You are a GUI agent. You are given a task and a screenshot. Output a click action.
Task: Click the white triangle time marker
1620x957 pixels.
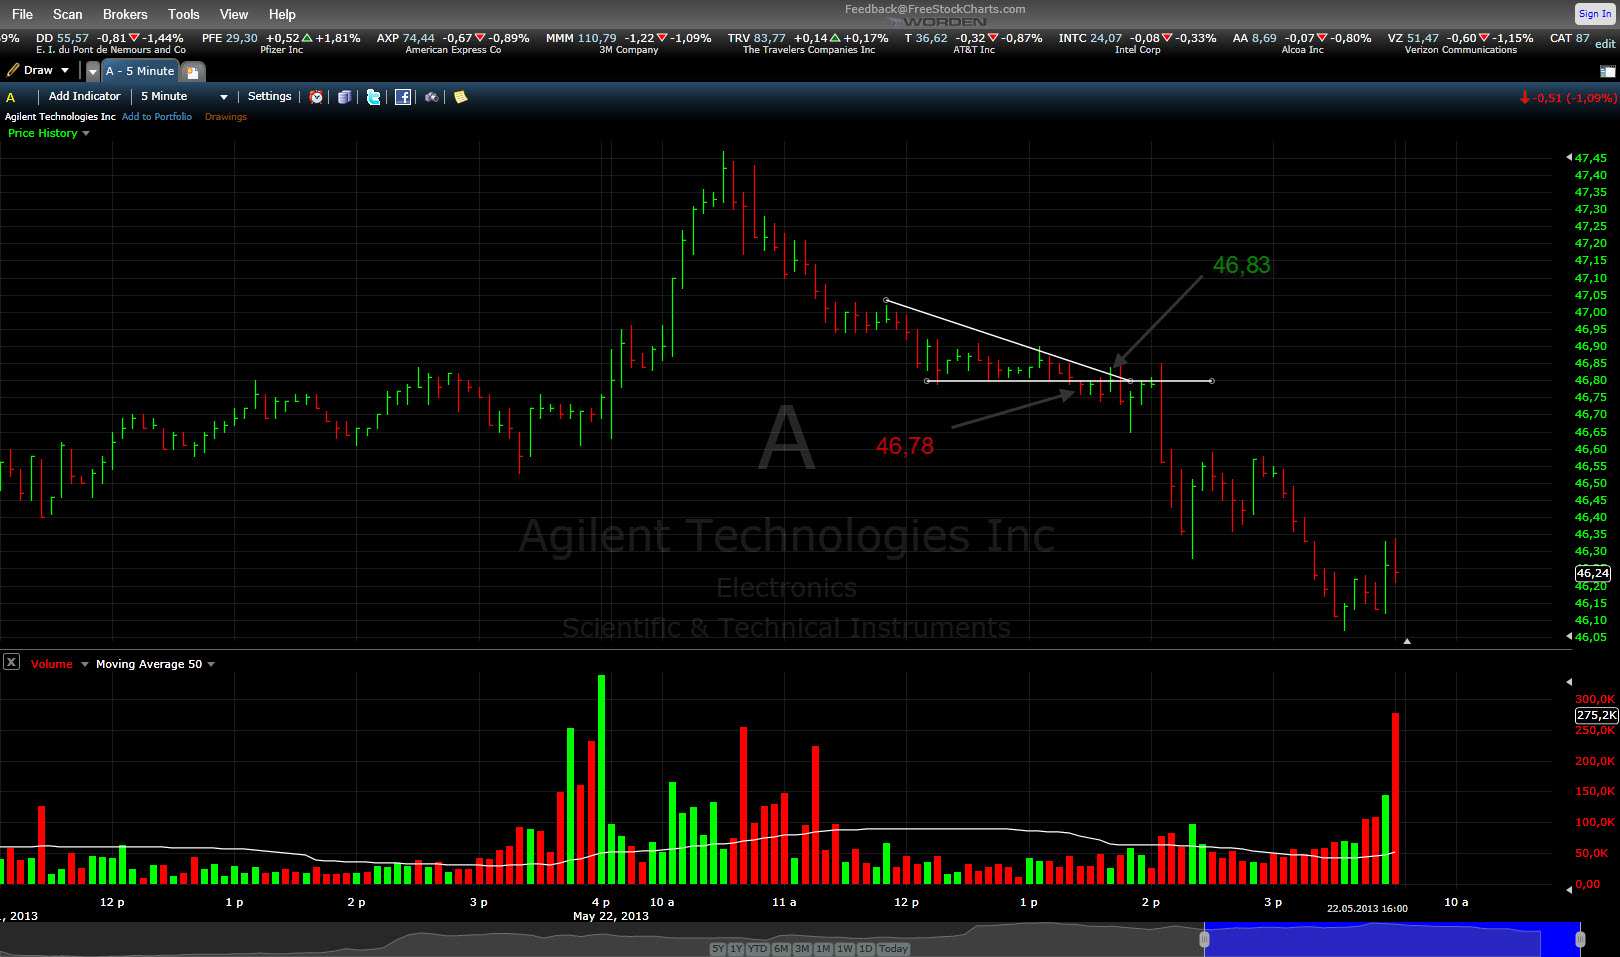coord(1407,641)
